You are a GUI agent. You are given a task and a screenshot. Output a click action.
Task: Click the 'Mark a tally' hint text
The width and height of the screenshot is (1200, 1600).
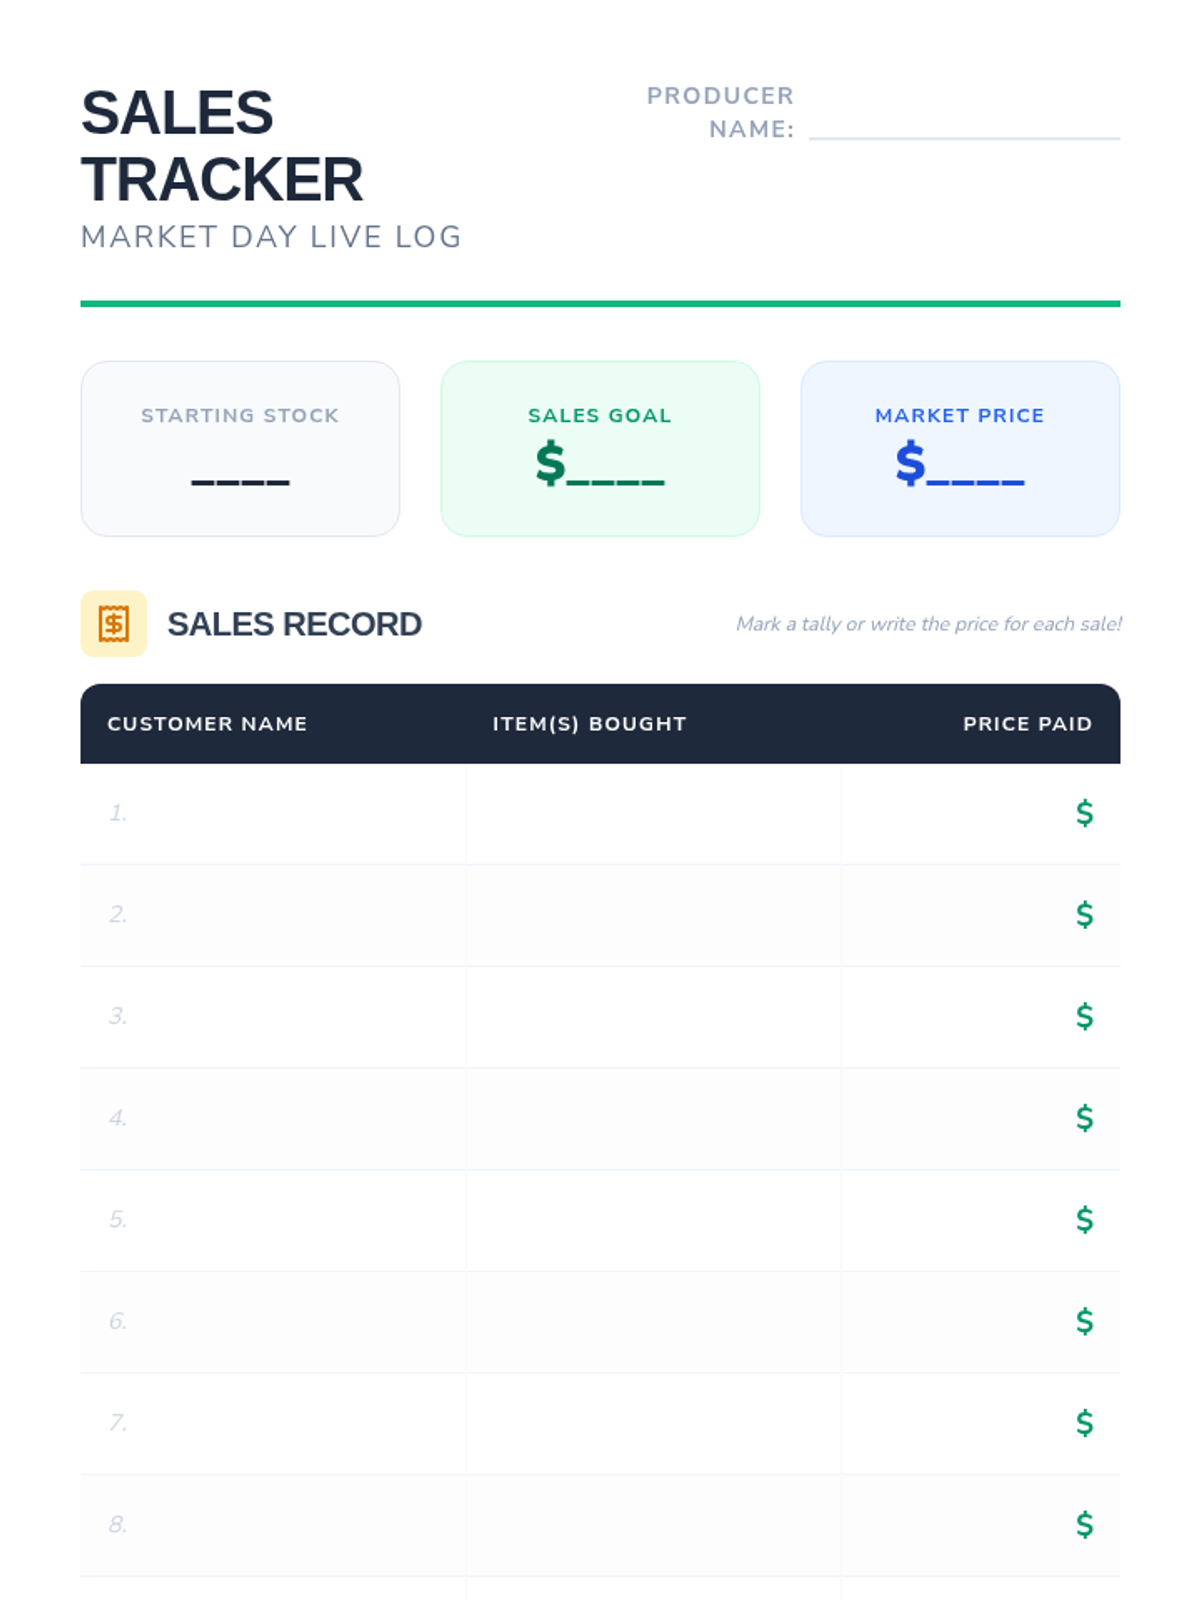[x=928, y=624]
